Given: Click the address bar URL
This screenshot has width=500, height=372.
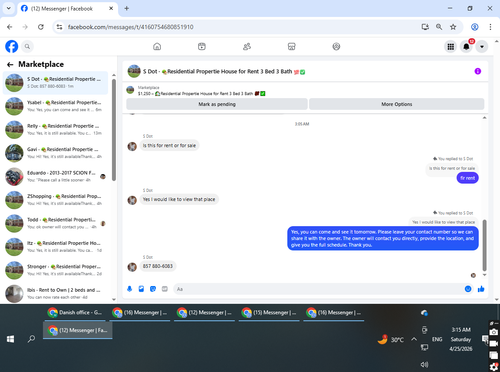Looking at the screenshot, I should [130, 27].
